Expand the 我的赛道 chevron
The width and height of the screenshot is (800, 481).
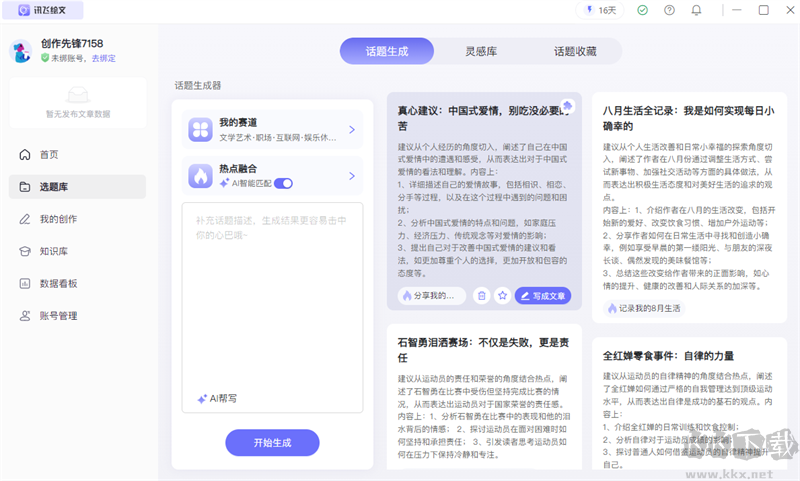tap(352, 129)
